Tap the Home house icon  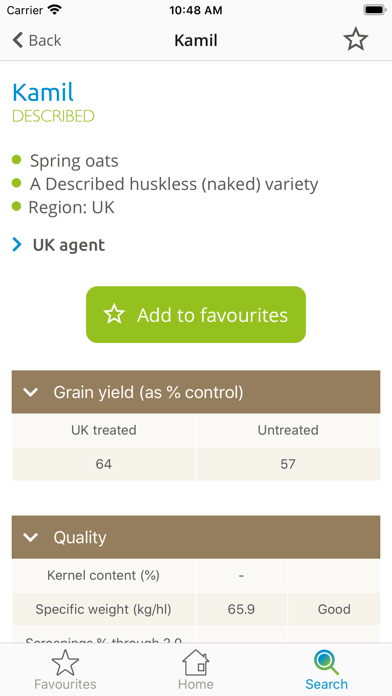pos(196,663)
